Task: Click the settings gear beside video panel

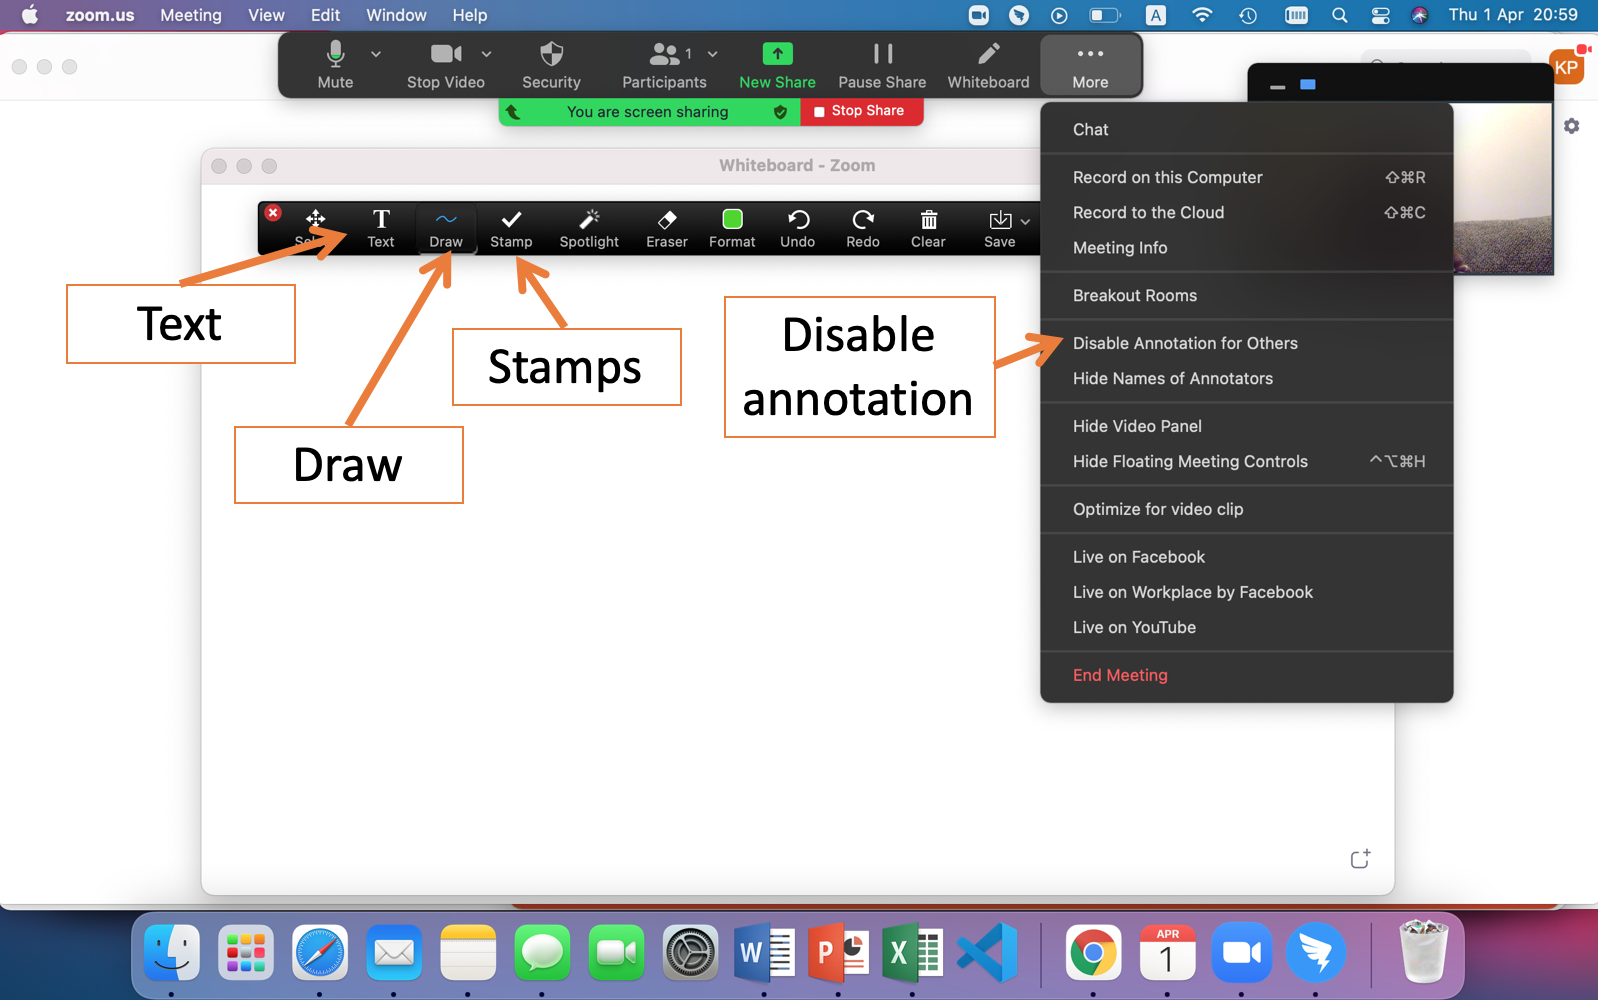Action: click(x=1572, y=126)
